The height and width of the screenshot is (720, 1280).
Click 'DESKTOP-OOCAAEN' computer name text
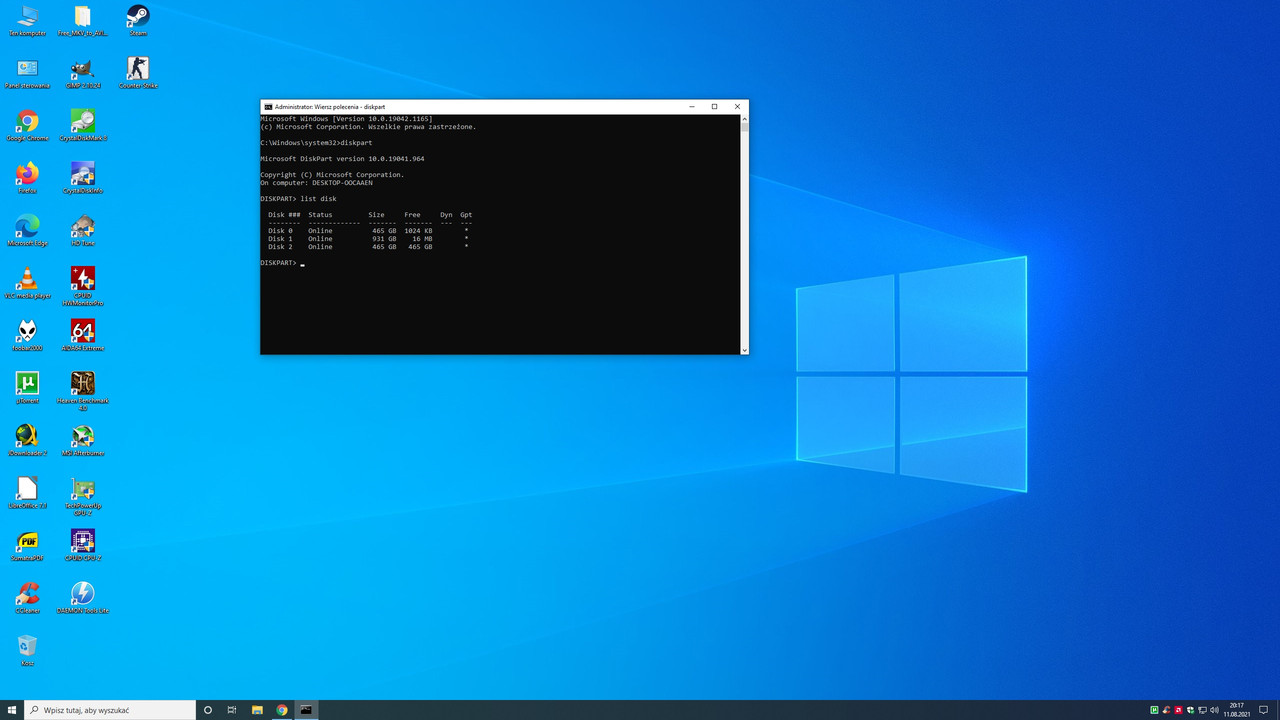point(342,183)
